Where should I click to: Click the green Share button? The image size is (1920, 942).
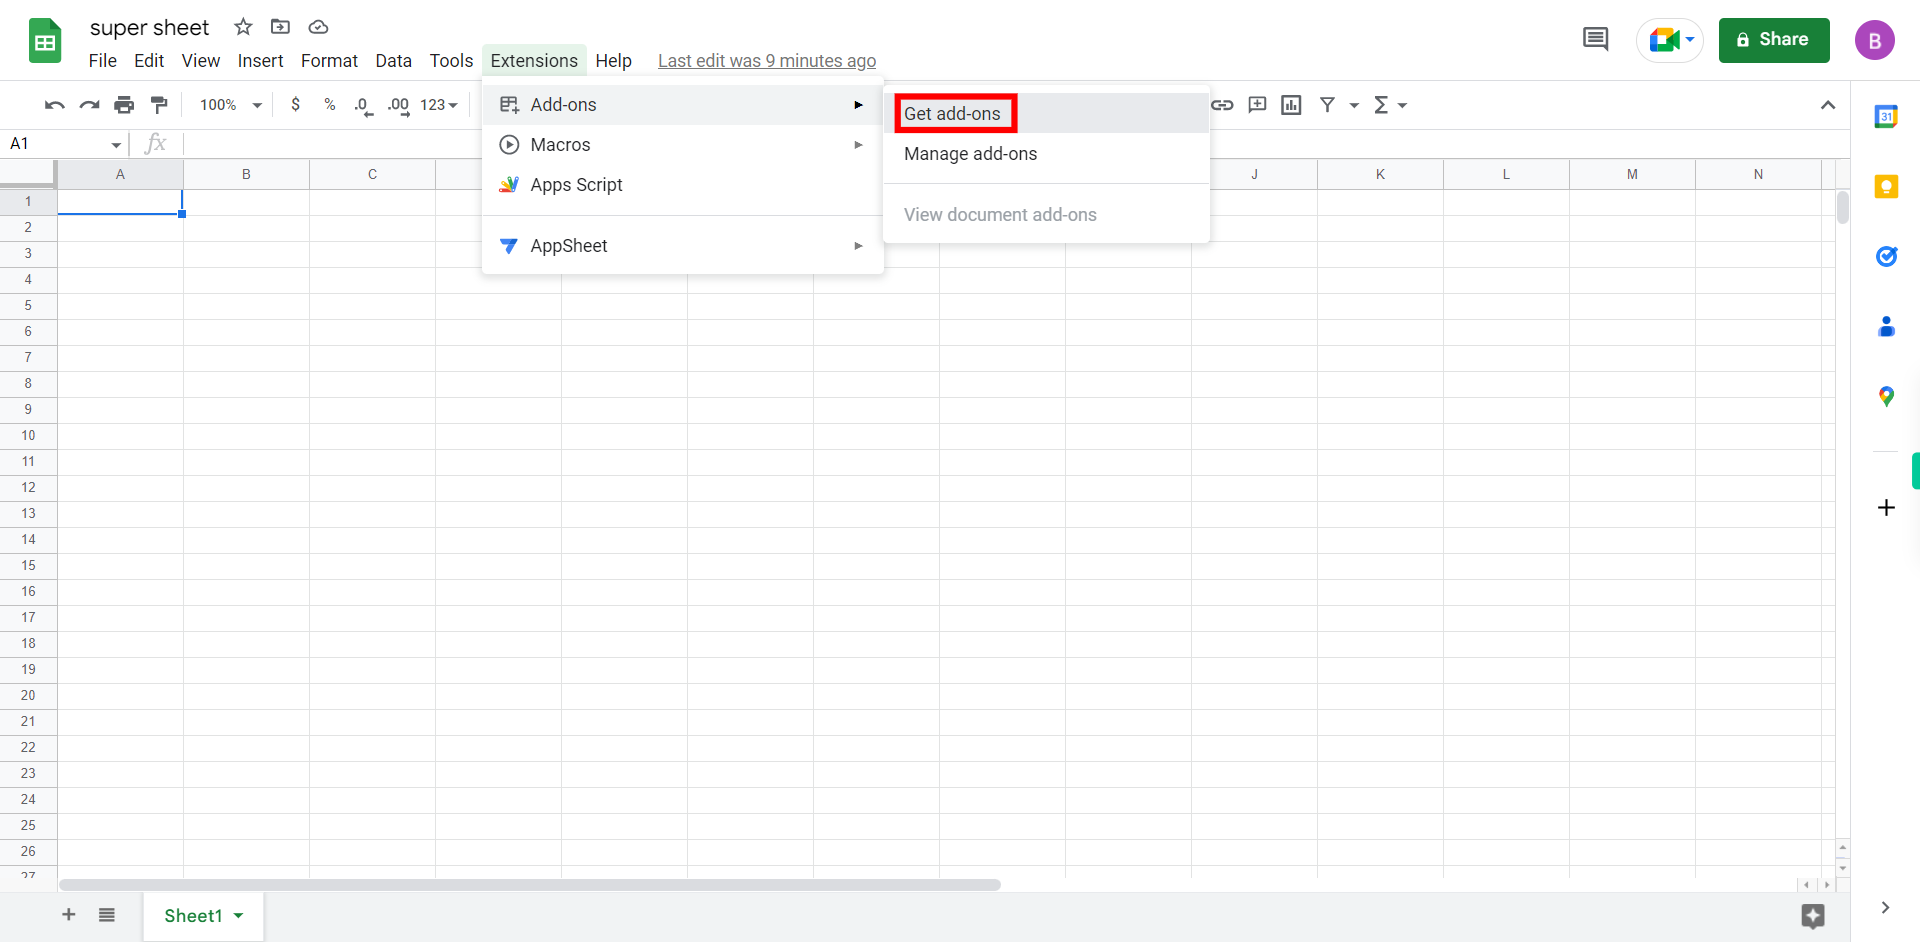pyautogui.click(x=1774, y=40)
